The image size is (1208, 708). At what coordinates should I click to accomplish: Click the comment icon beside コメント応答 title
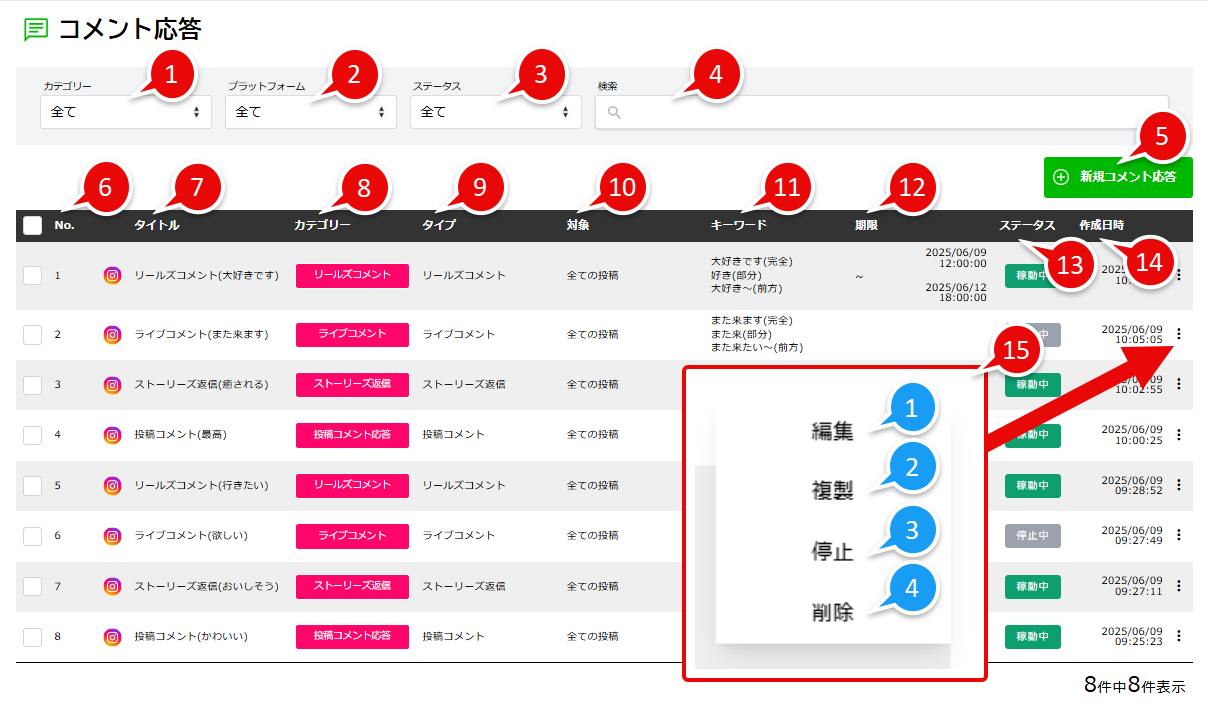(36, 30)
